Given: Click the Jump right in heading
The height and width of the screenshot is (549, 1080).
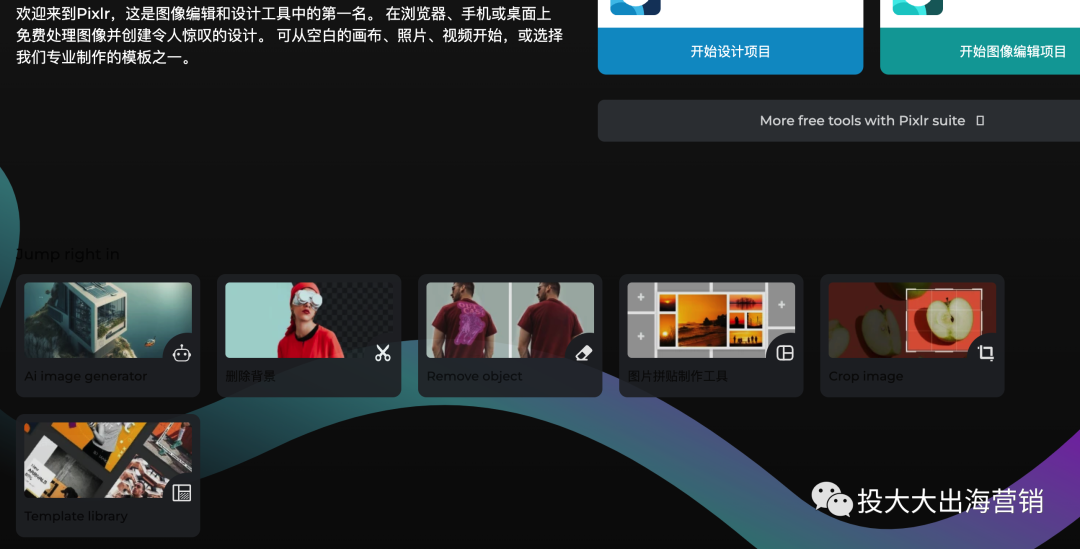Looking at the screenshot, I should (x=68, y=254).
